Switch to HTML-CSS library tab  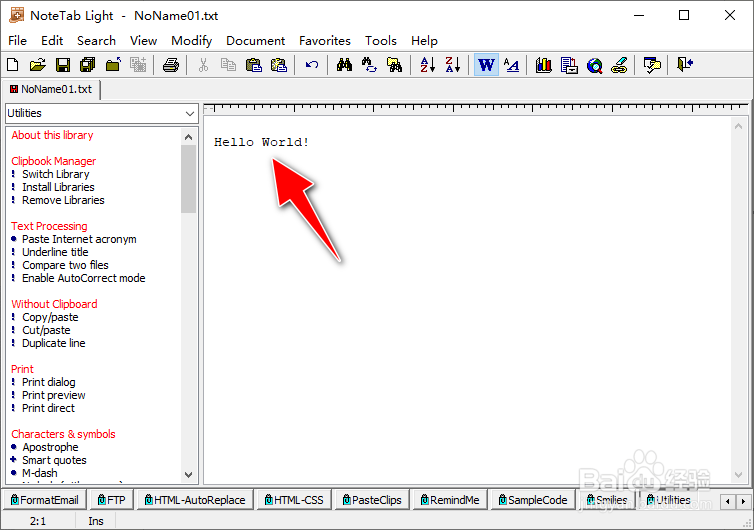point(294,500)
